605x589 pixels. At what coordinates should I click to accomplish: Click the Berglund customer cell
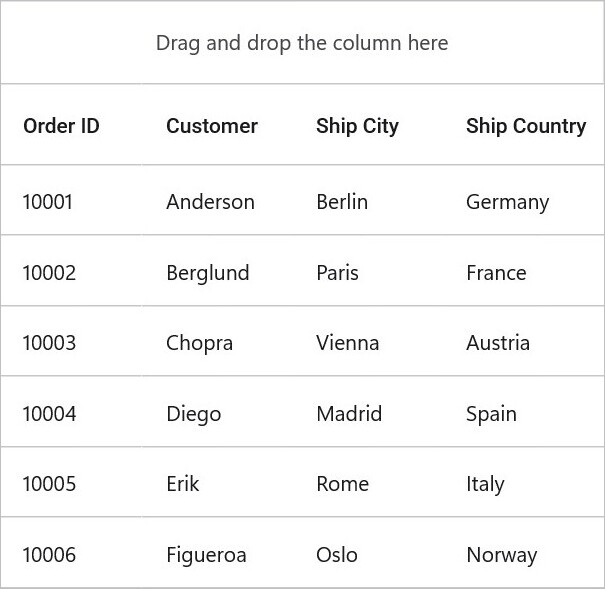(217, 270)
